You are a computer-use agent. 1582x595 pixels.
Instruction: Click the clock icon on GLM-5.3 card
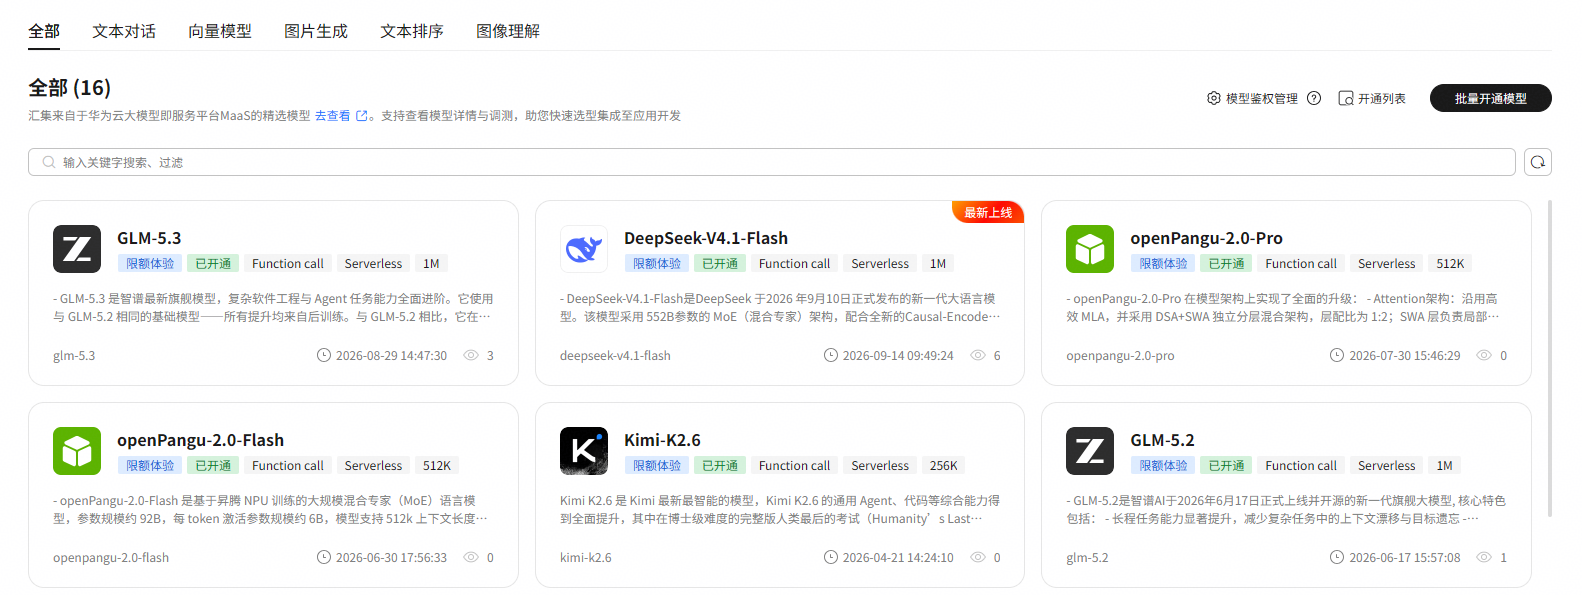[x=324, y=355]
